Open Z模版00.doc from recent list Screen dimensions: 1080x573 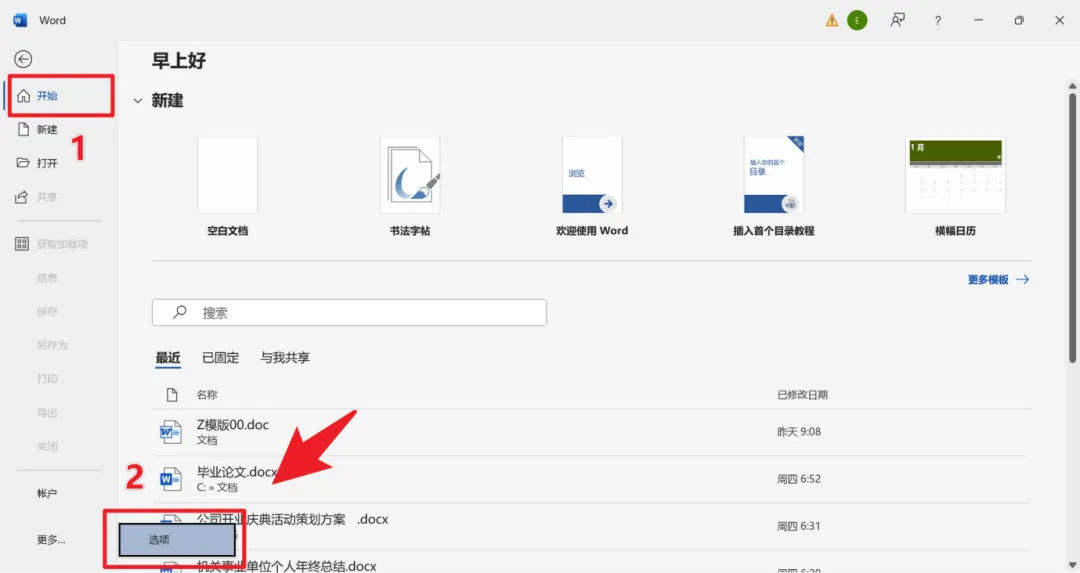pos(591,432)
